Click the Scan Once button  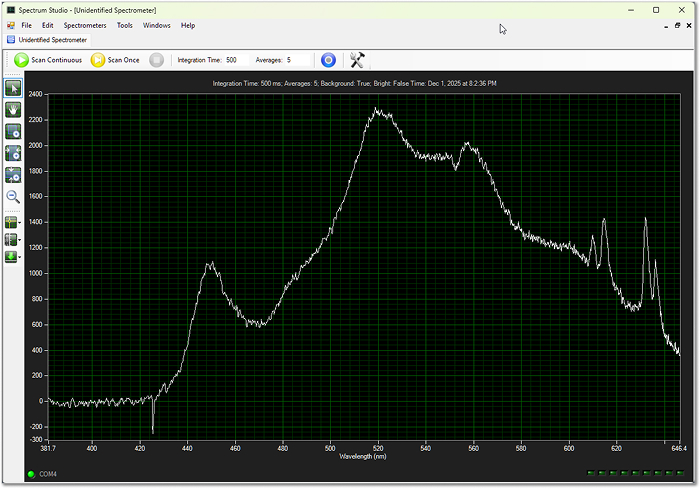(x=115, y=60)
